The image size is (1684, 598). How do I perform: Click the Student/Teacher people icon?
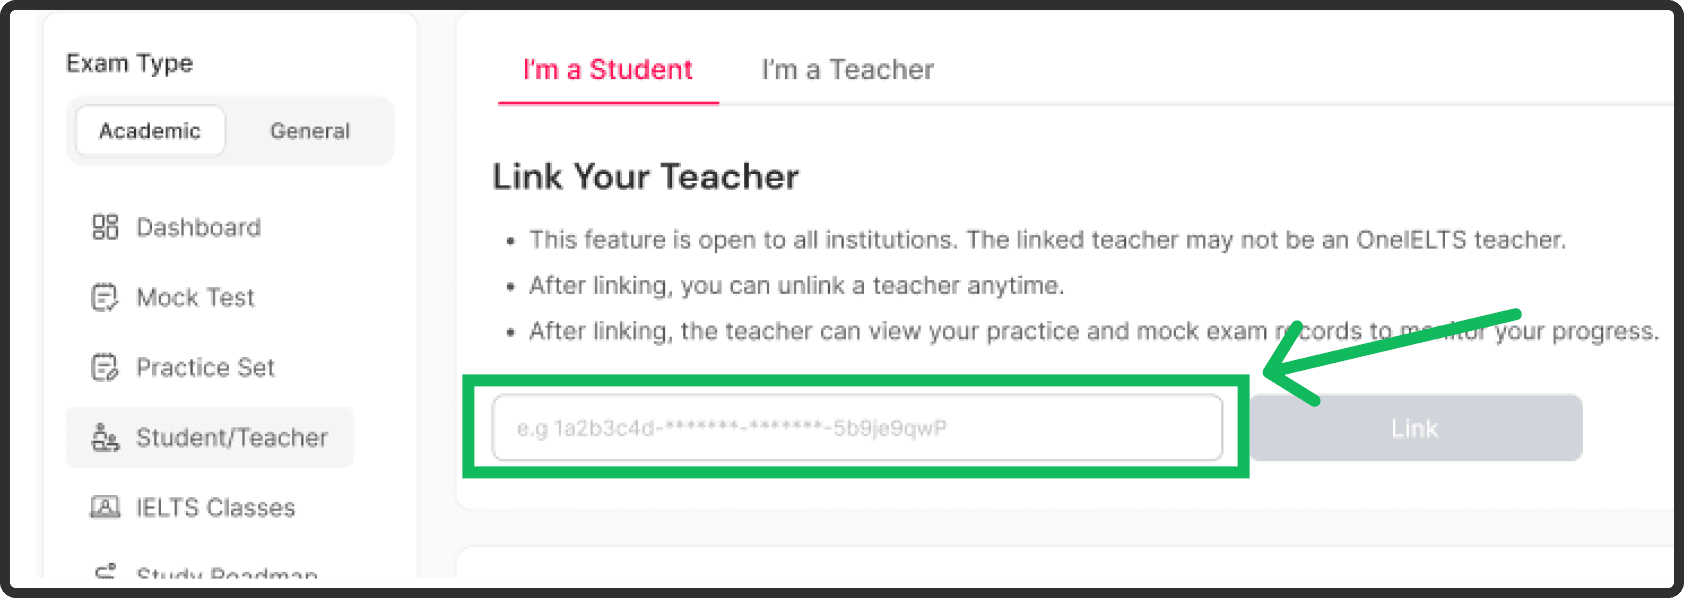pos(105,437)
